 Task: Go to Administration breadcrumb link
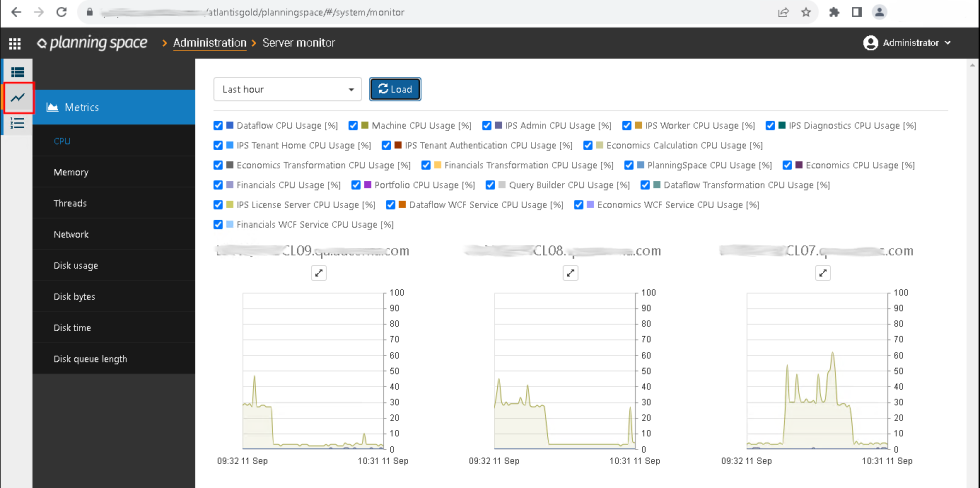[x=209, y=43]
